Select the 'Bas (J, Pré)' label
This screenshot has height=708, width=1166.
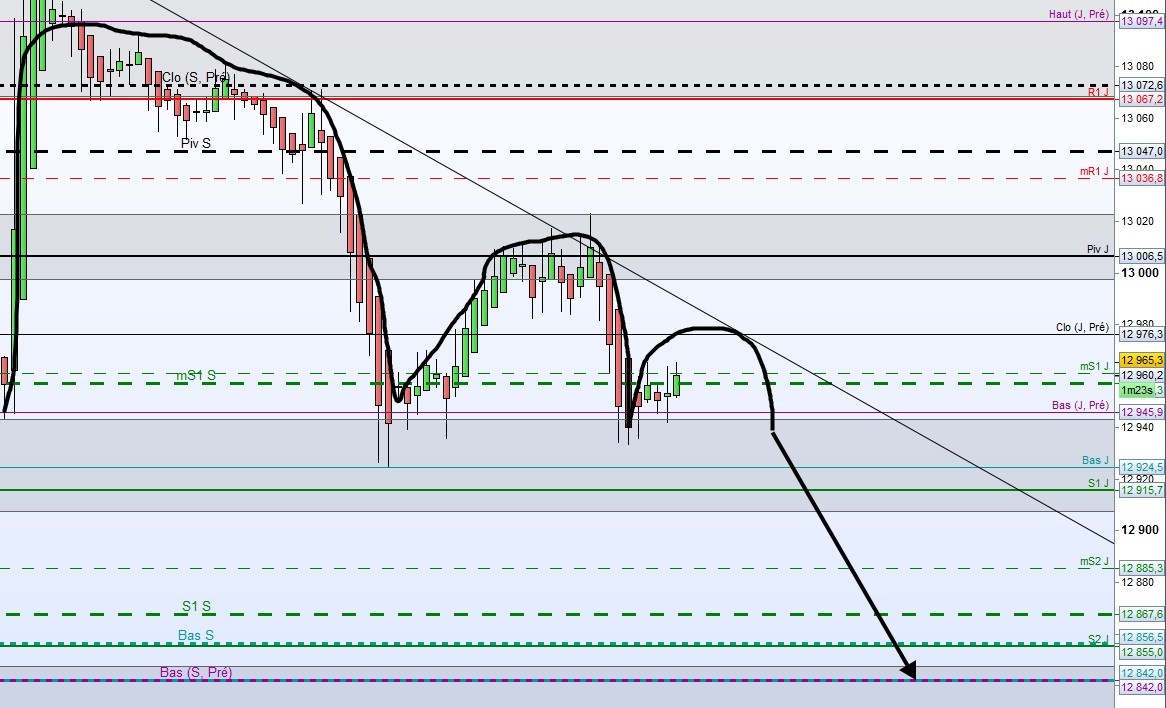point(1080,405)
